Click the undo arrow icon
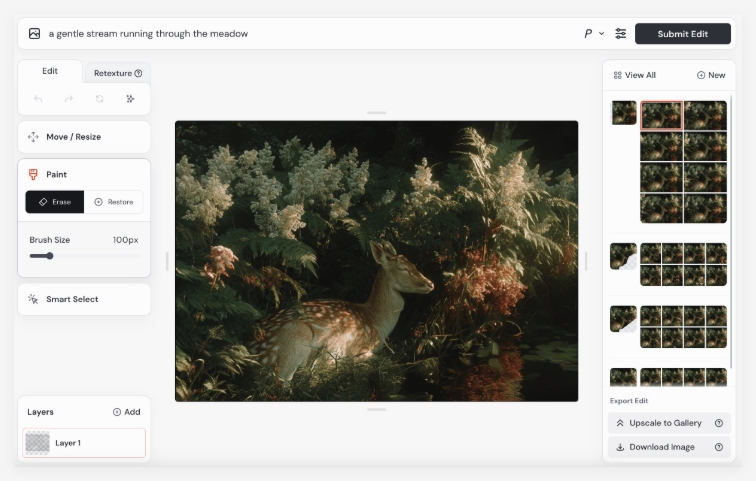This screenshot has height=481, width=756. (x=38, y=99)
